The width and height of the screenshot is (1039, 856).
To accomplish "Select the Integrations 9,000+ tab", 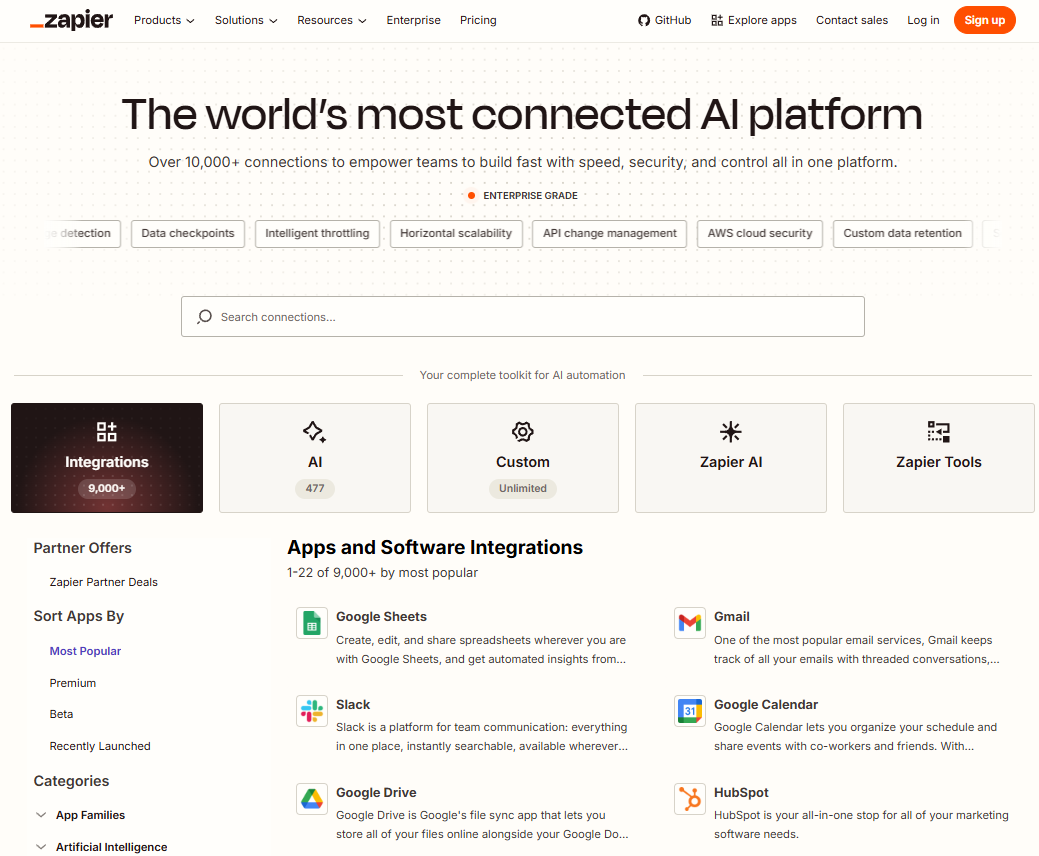I will (107, 458).
